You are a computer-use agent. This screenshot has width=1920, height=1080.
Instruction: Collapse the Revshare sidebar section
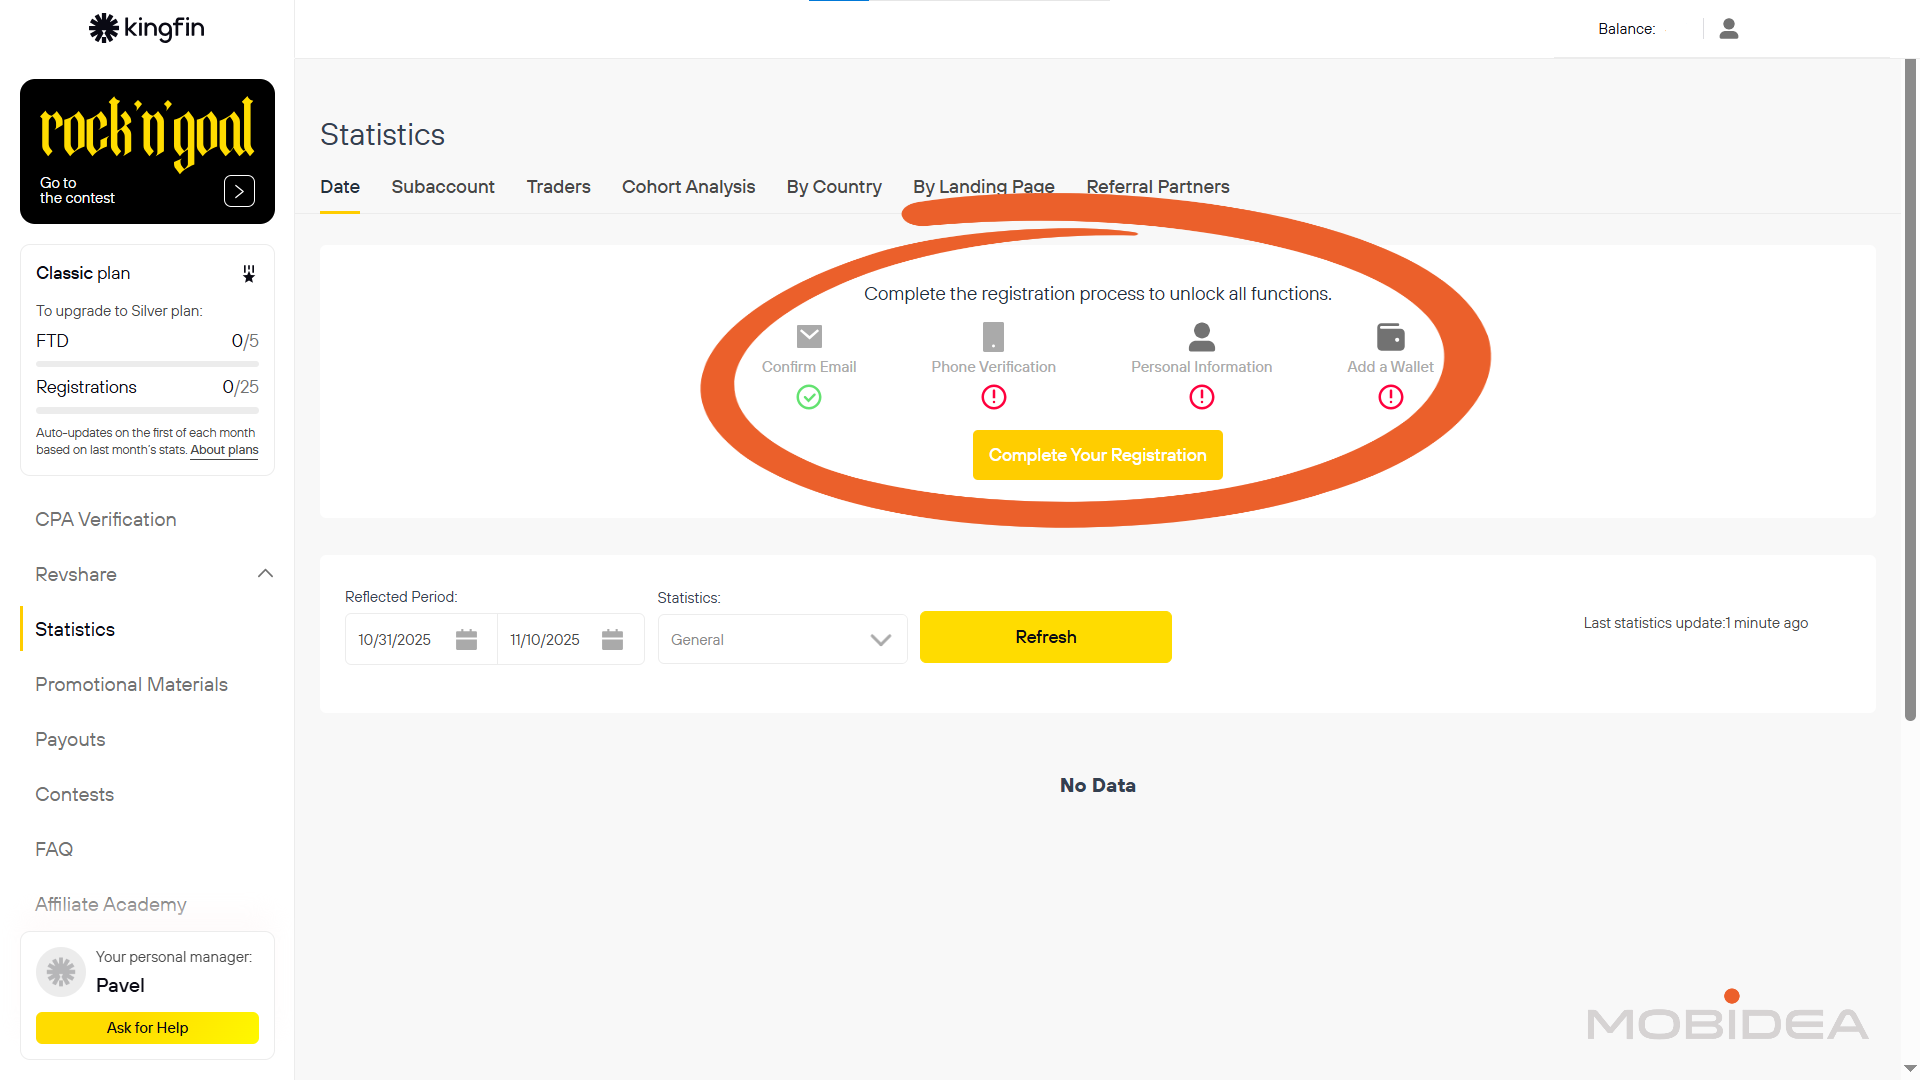pos(264,573)
